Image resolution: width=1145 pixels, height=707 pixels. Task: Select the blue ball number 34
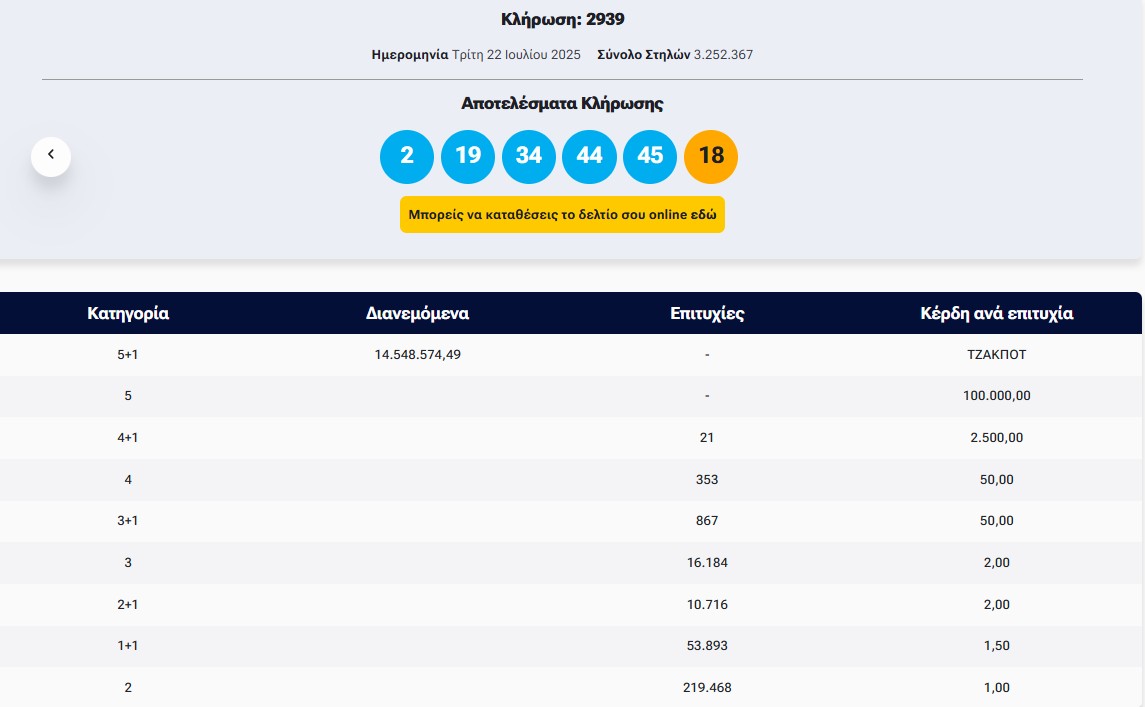coord(529,156)
